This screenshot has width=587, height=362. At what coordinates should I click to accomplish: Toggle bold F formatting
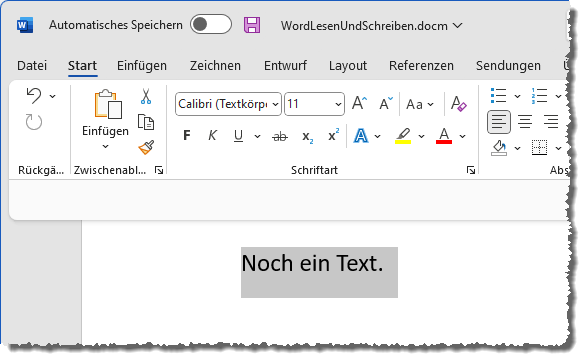(186, 135)
